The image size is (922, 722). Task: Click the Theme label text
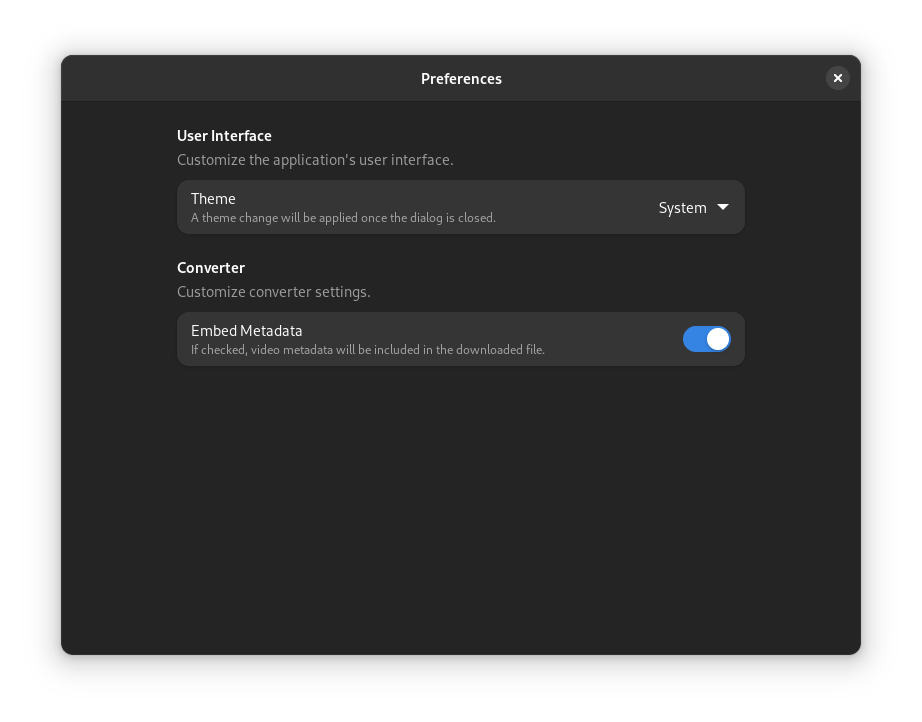(x=213, y=198)
